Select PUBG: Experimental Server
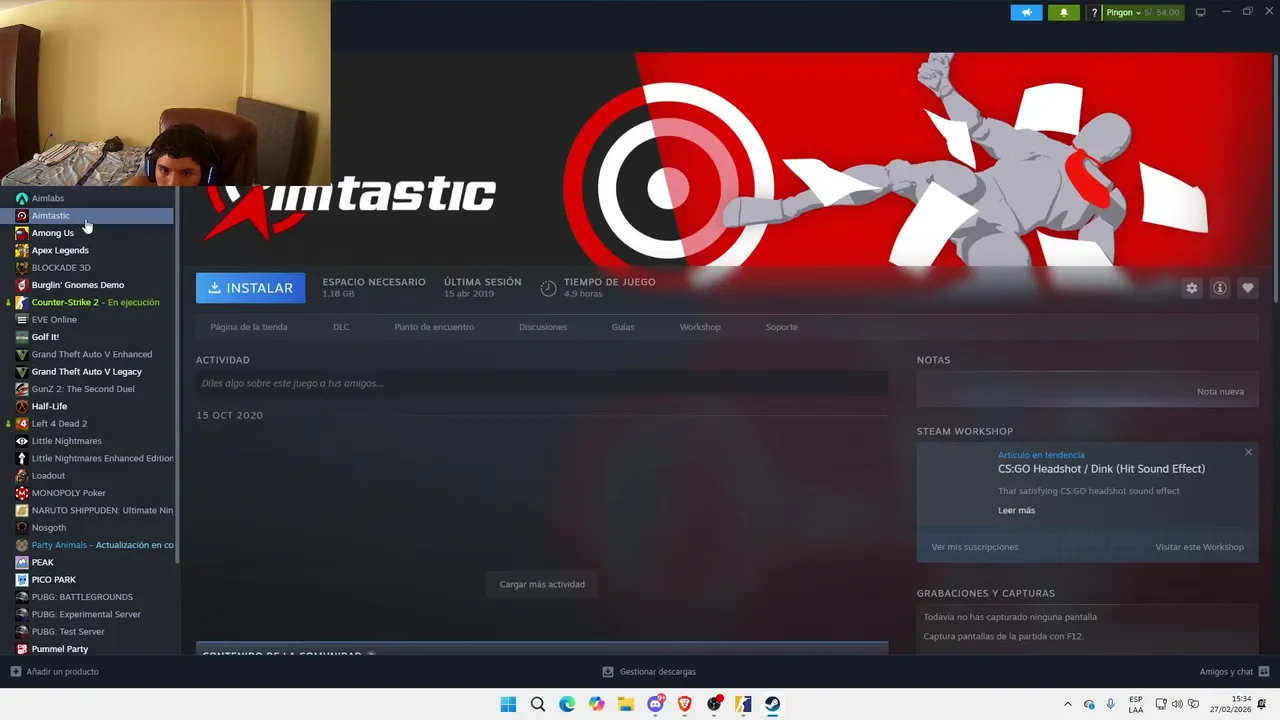1280x720 pixels. coord(88,614)
